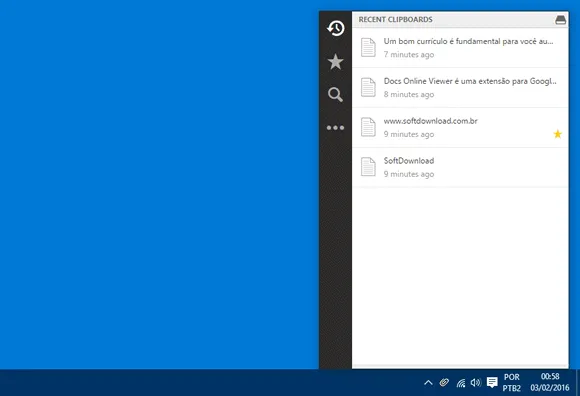Click the document icon beside SoftDownload entry
The height and width of the screenshot is (396, 580).
point(368,167)
